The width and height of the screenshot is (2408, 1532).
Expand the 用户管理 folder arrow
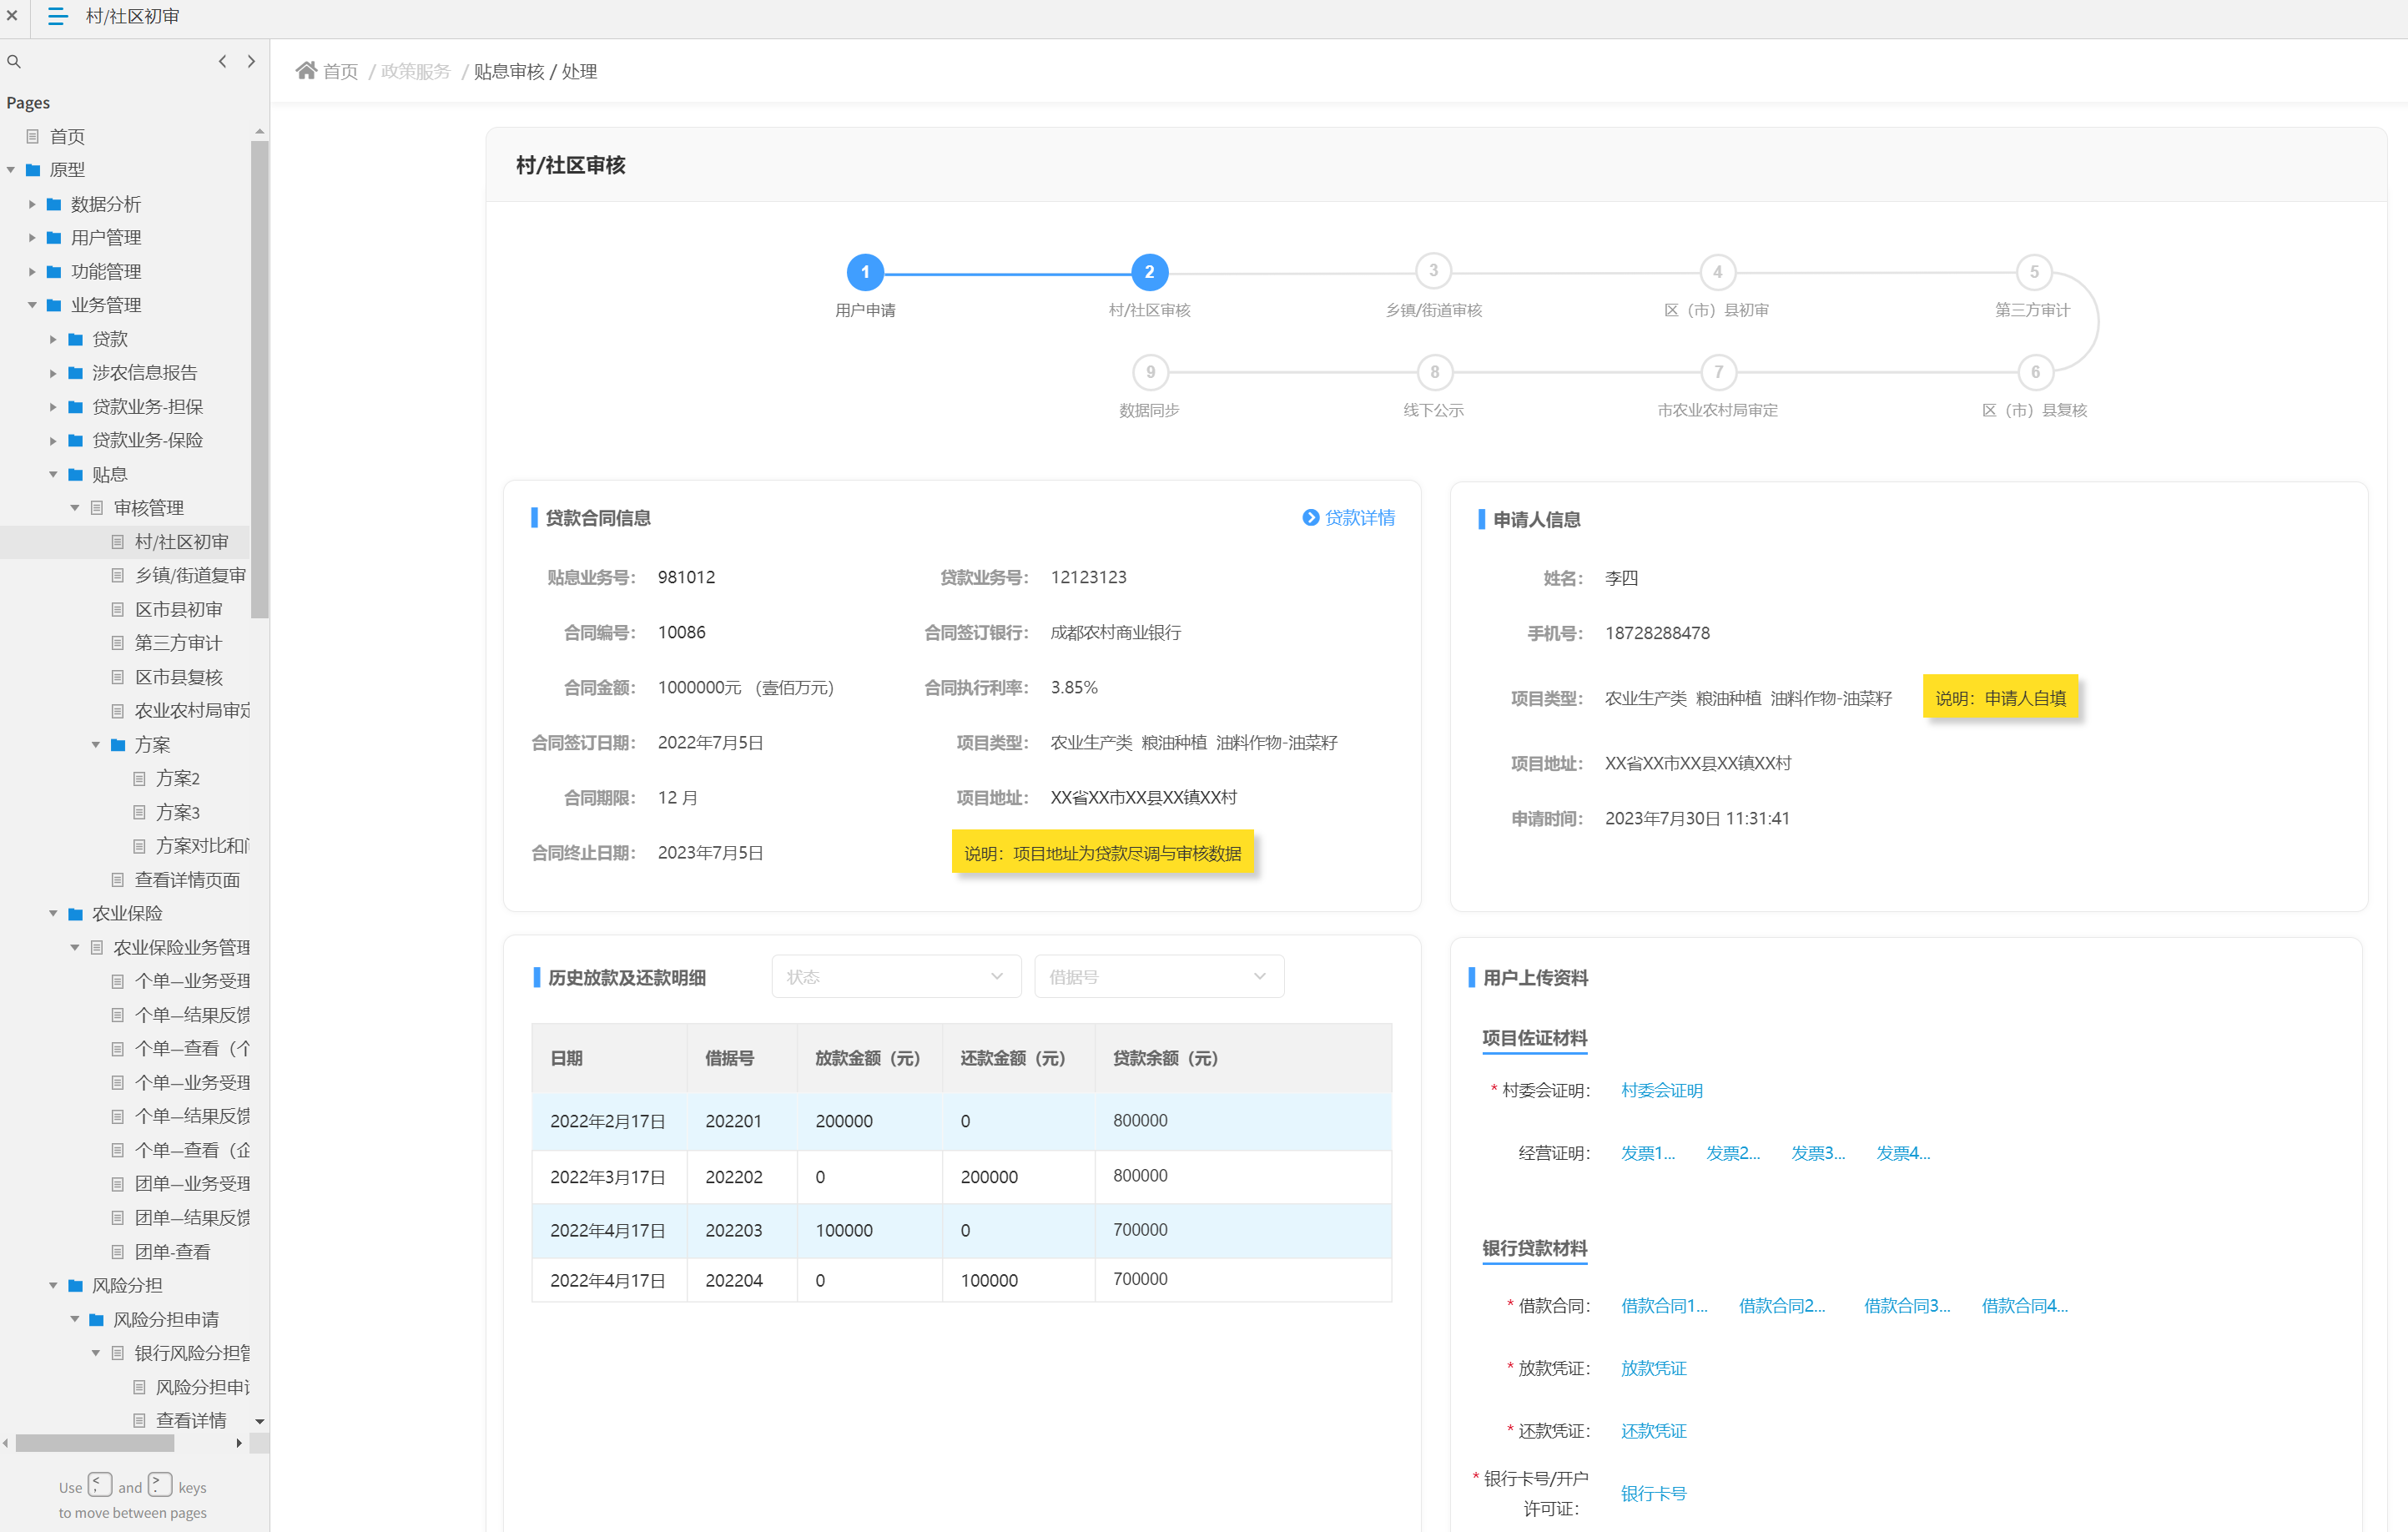32,238
